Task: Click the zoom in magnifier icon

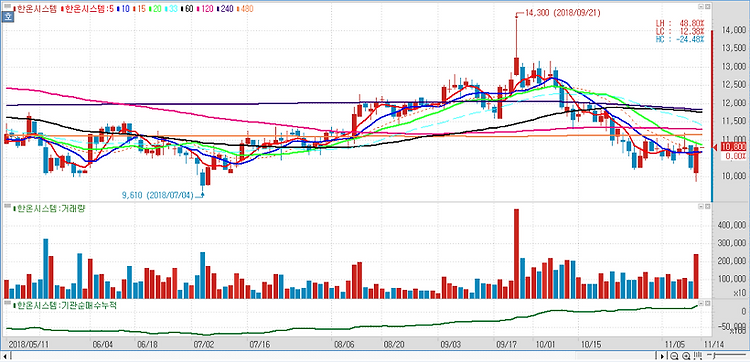Action: click(686, 356)
